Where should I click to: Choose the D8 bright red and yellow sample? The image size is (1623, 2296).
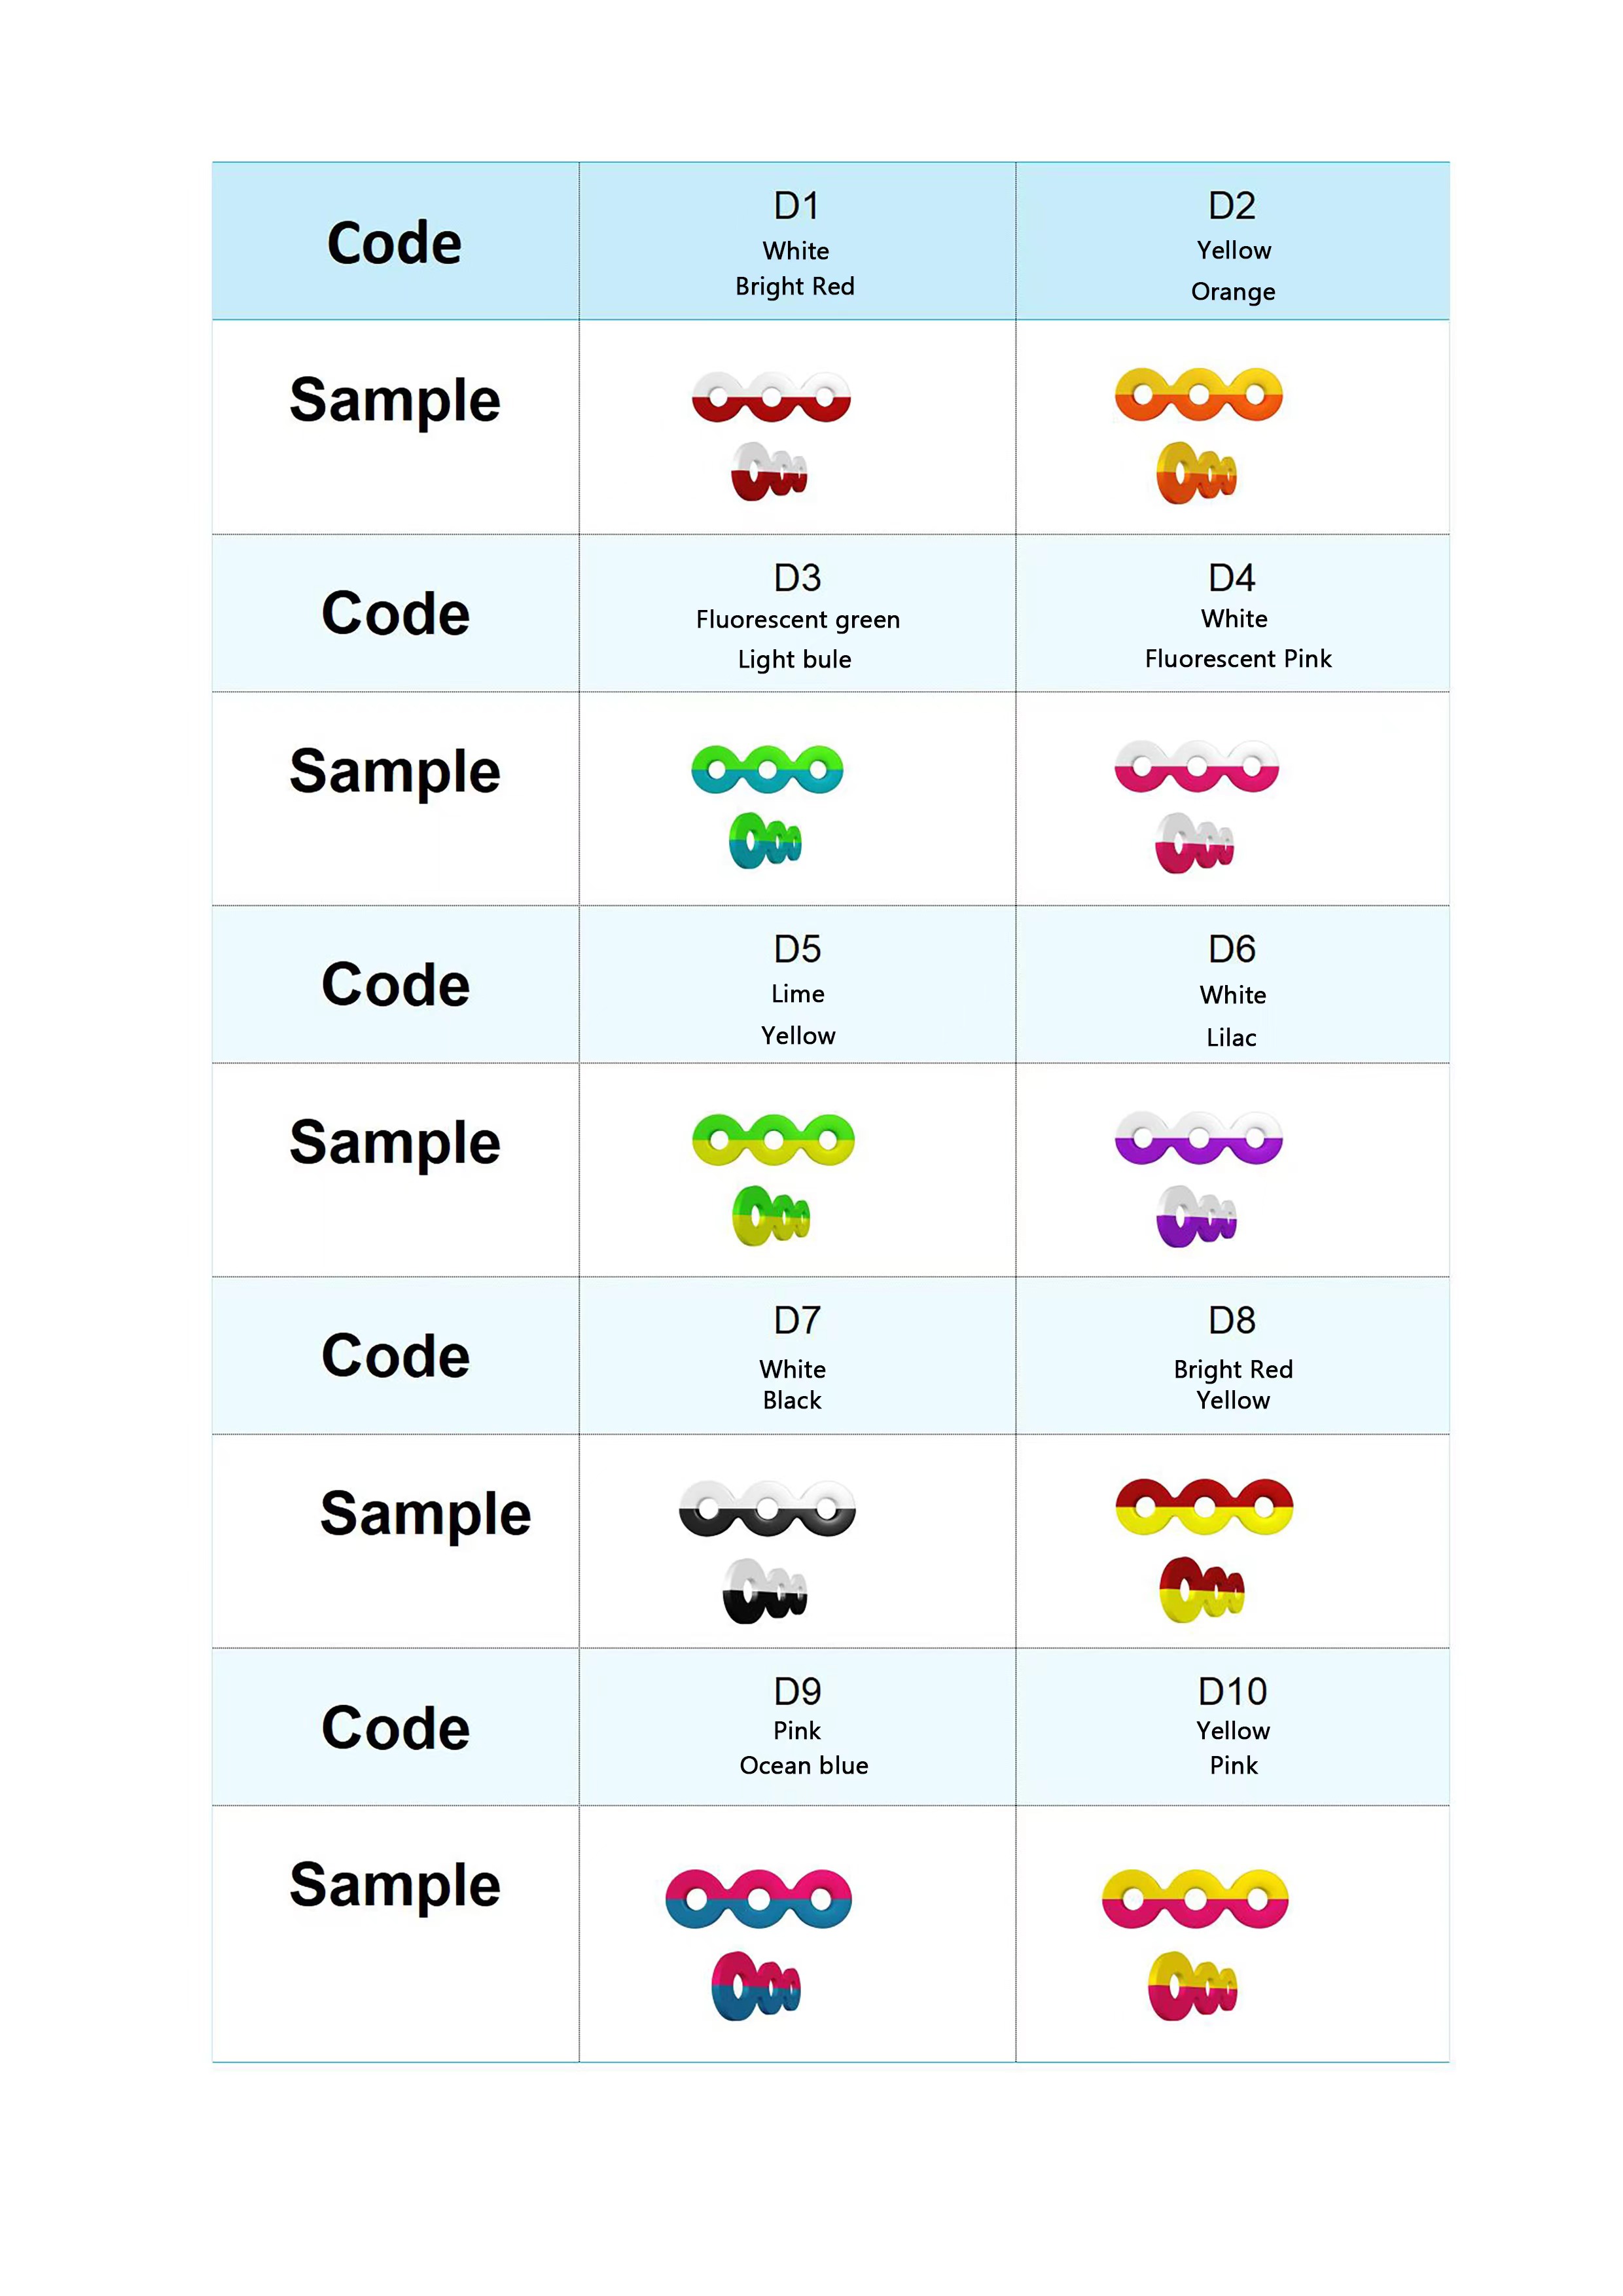[1204, 1550]
